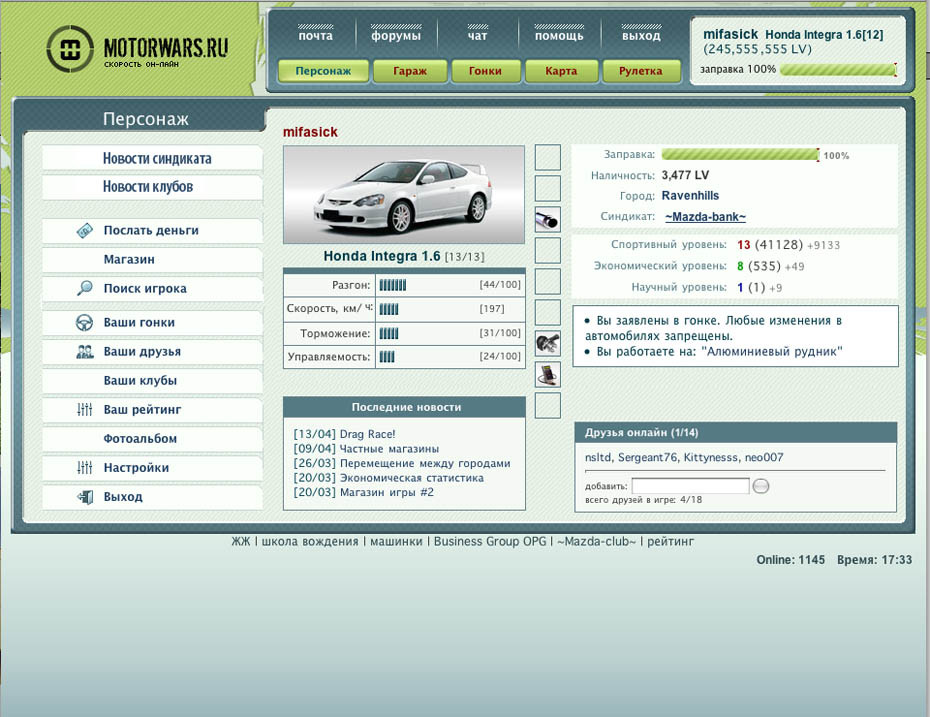
Task: Click выход in the top menu
Action: pos(641,36)
